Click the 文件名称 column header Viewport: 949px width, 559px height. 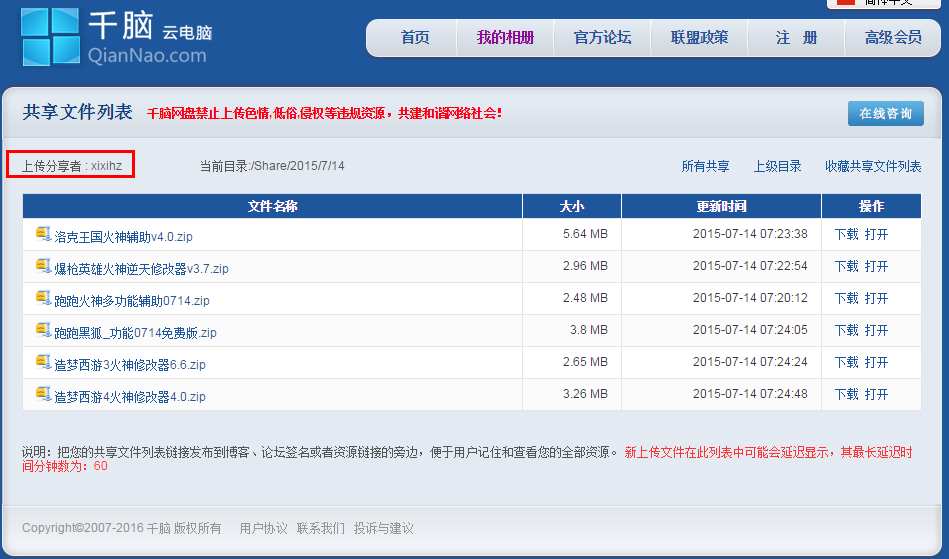point(272,206)
